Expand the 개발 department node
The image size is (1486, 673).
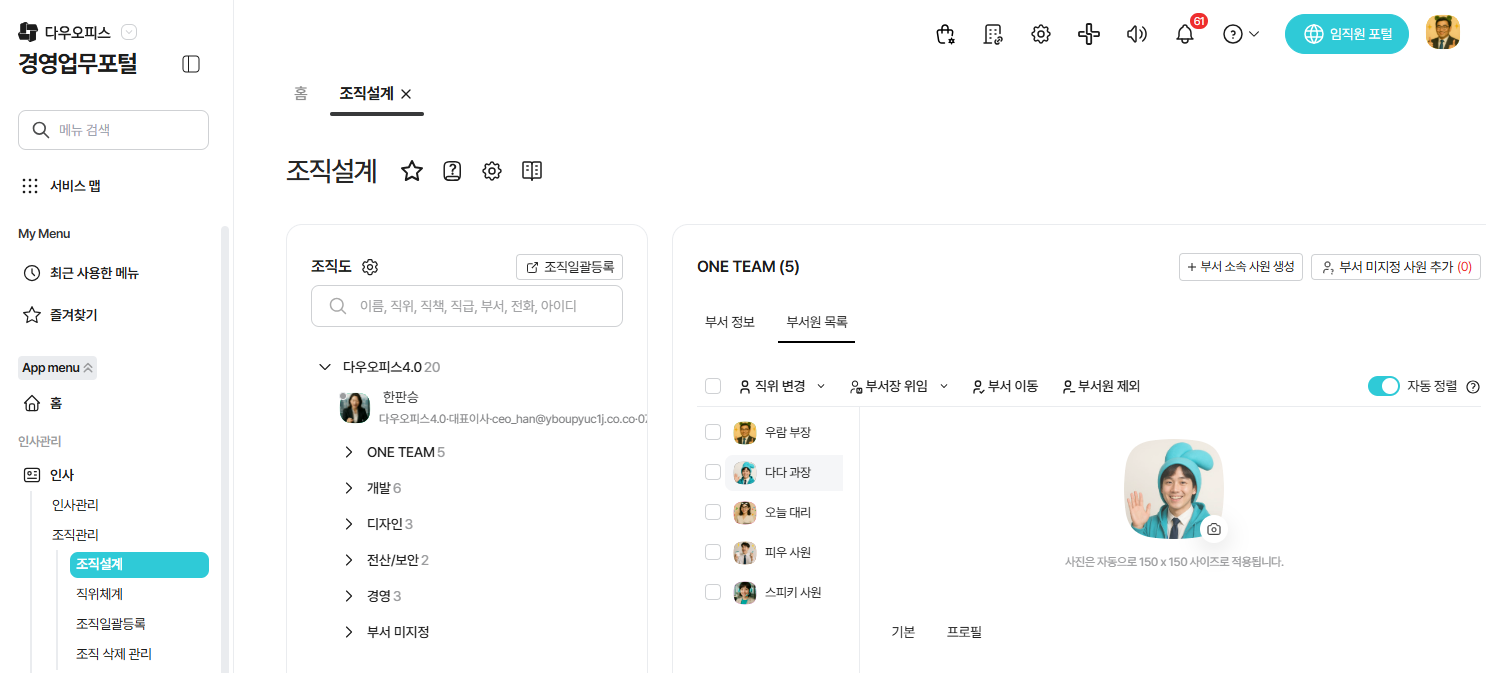pos(349,488)
